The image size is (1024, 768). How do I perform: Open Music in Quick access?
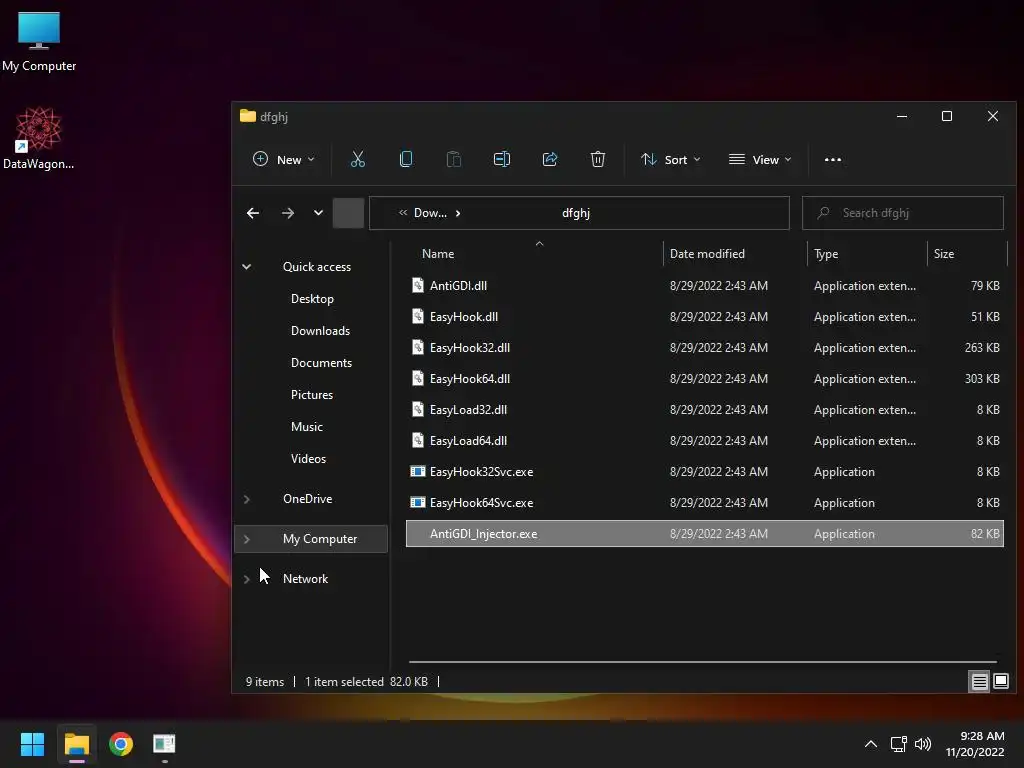coord(306,426)
